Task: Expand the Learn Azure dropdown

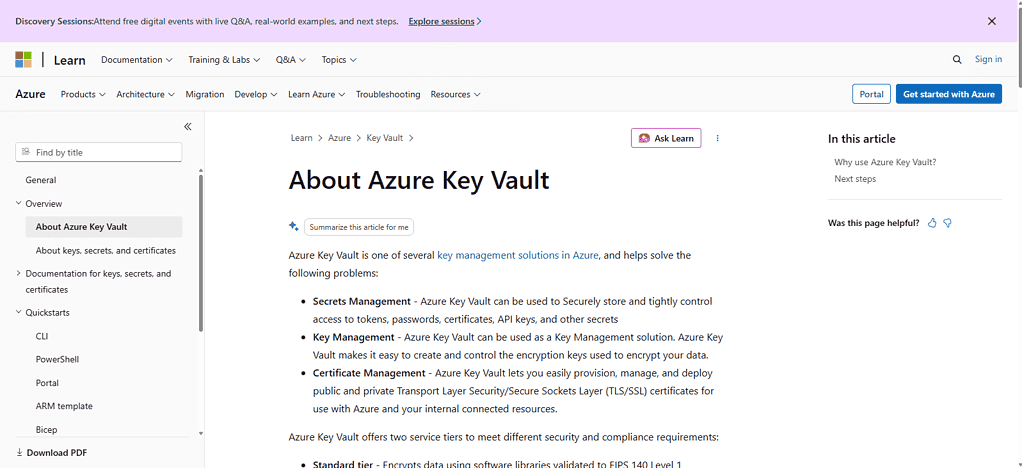Action: (317, 94)
